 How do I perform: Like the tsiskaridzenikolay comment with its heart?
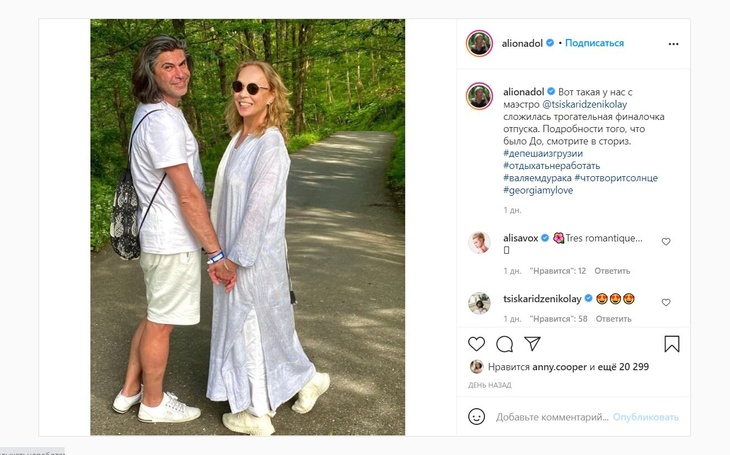[x=666, y=302]
